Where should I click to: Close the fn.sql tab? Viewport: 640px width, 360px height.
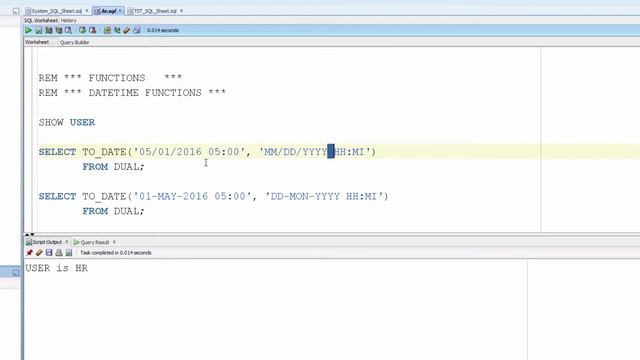coord(120,11)
